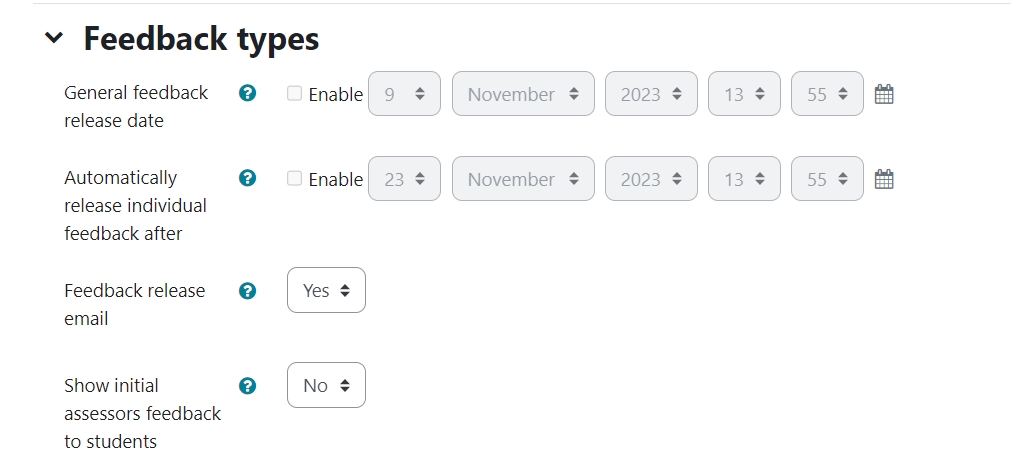Screen dimensions: 1011x475
Task: Open year dropdown for general feedback date
Action: click(651, 94)
